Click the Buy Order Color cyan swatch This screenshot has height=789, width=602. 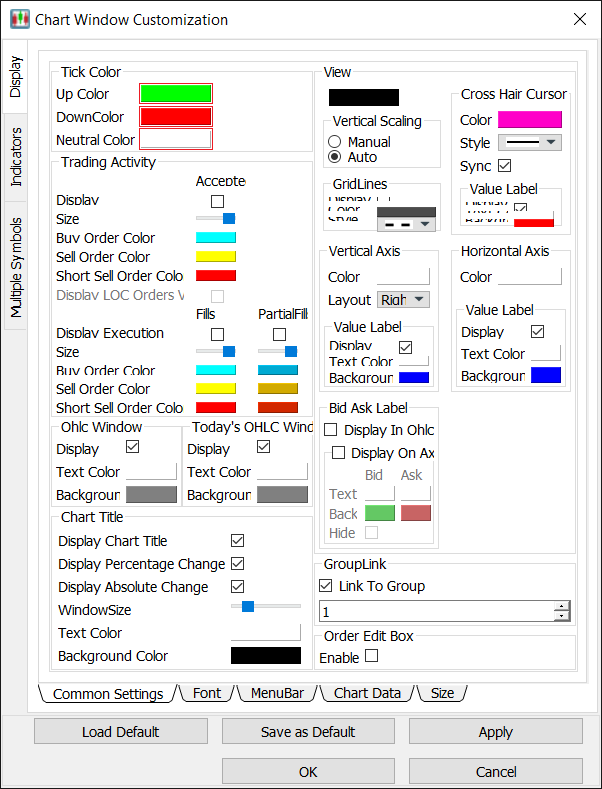point(215,238)
